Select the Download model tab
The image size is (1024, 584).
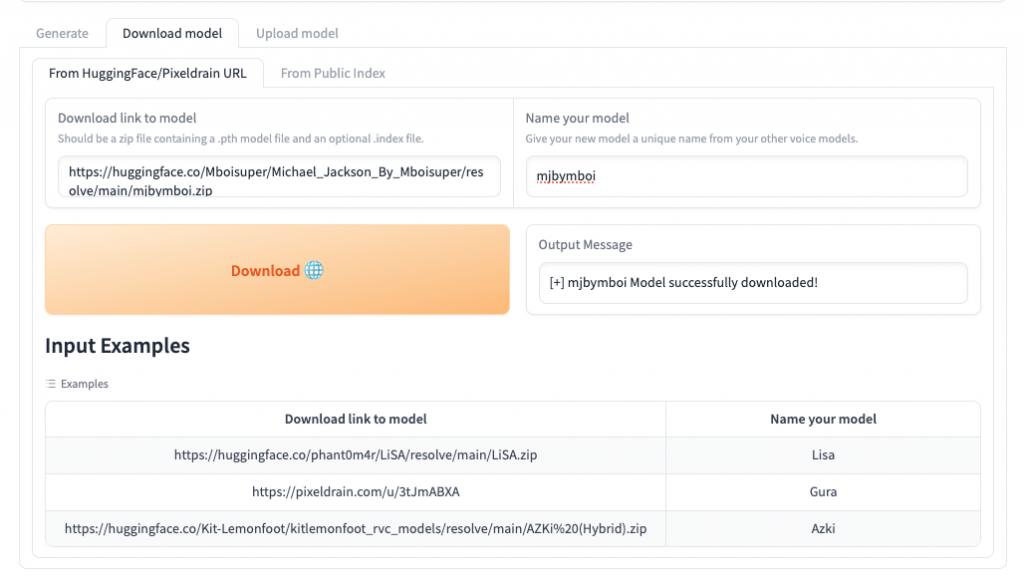(172, 33)
